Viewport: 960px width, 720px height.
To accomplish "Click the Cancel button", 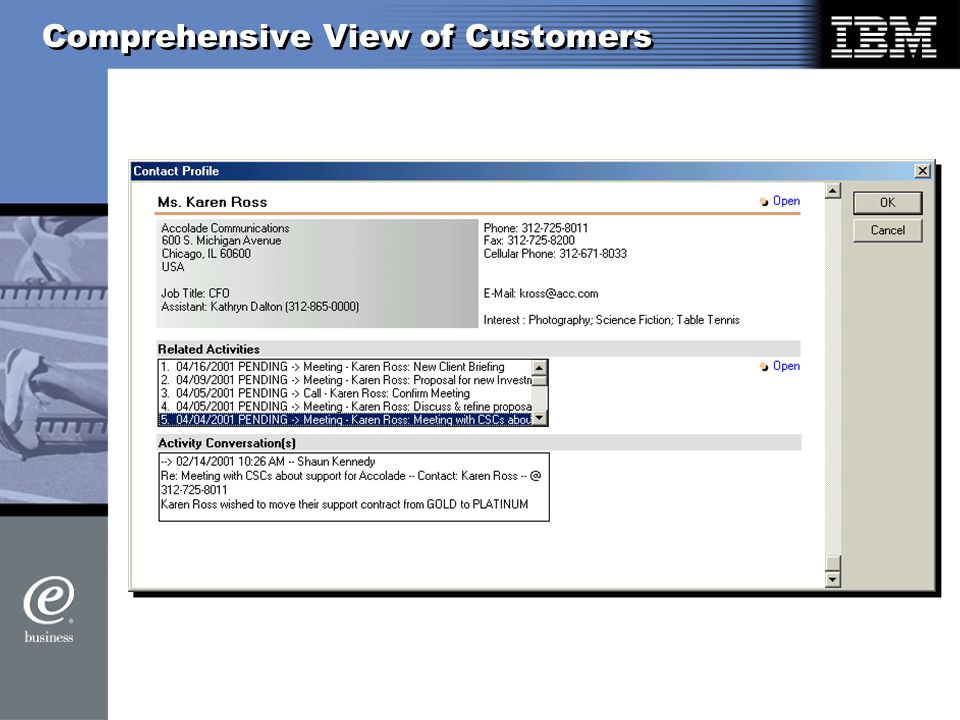I will [x=887, y=230].
